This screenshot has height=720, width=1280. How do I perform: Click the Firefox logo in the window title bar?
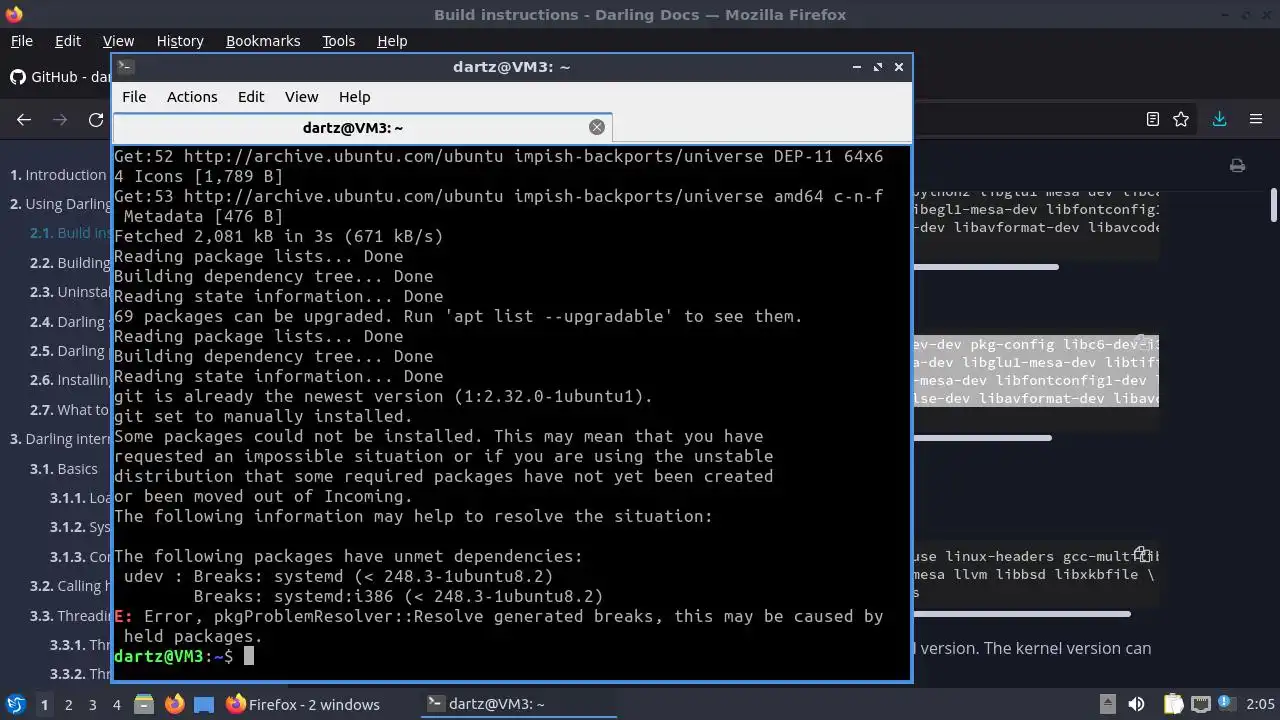pyautogui.click(x=13, y=15)
